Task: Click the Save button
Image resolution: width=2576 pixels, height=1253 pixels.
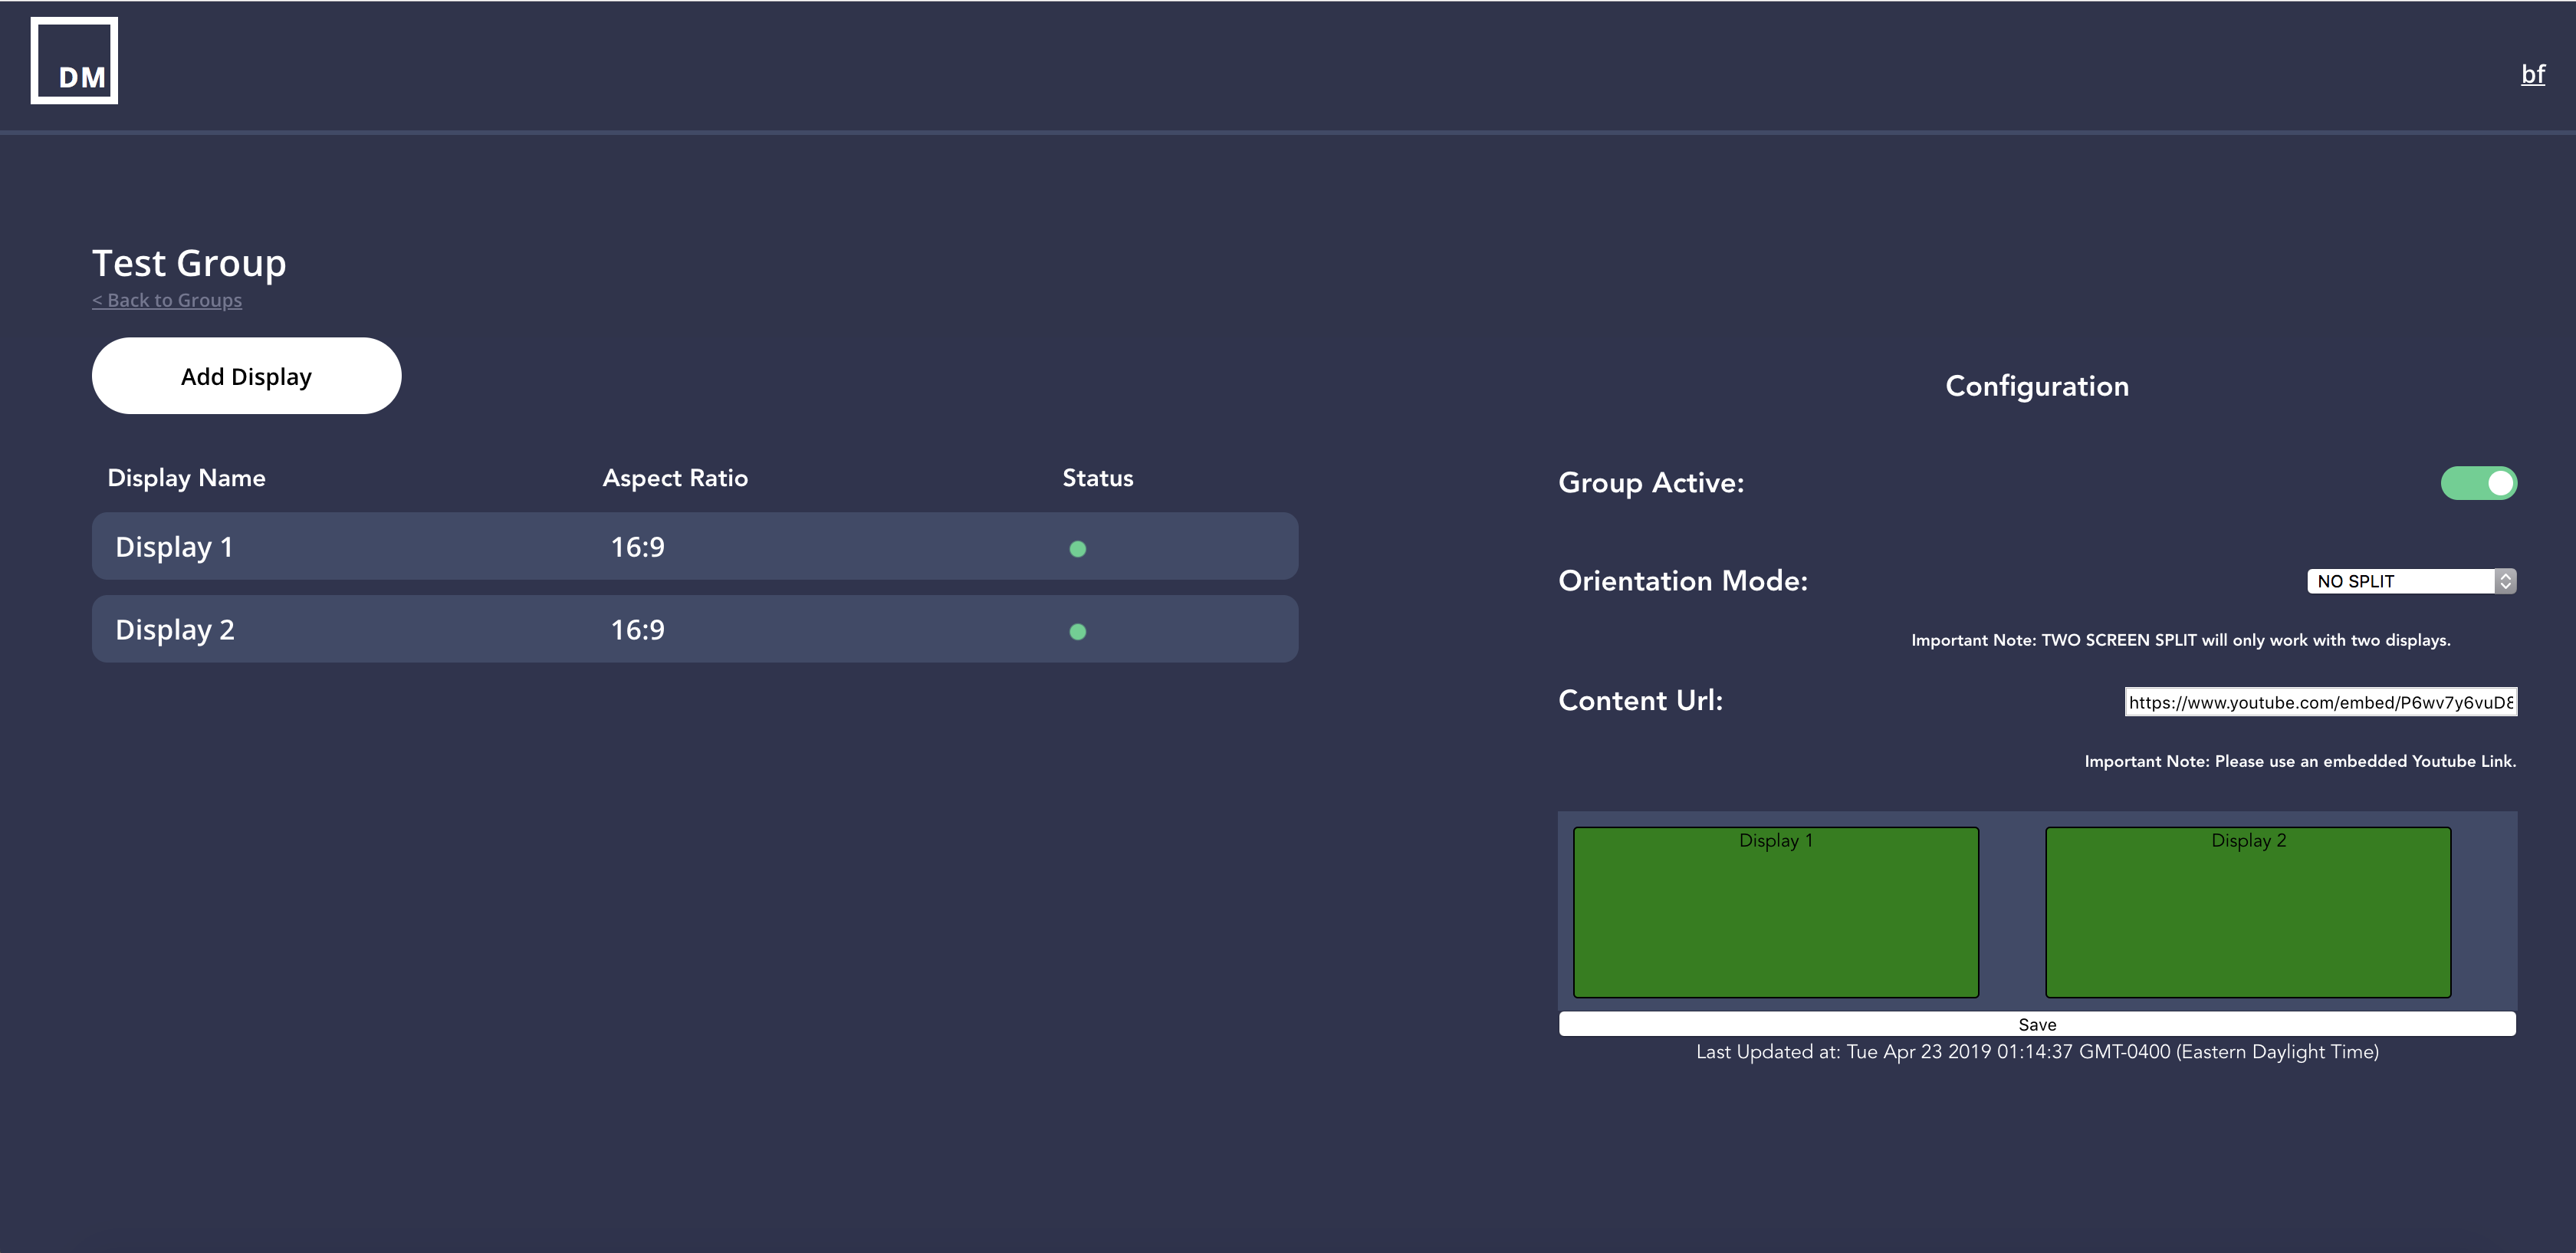Action: point(2037,1024)
